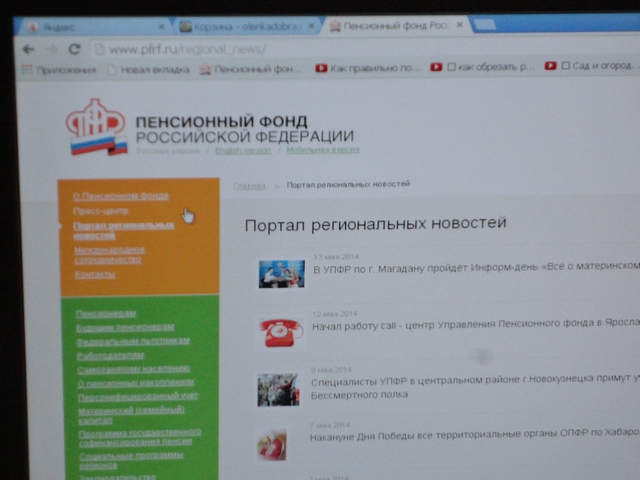
Task: Click the date 8 мая 2014
Action: tap(331, 370)
